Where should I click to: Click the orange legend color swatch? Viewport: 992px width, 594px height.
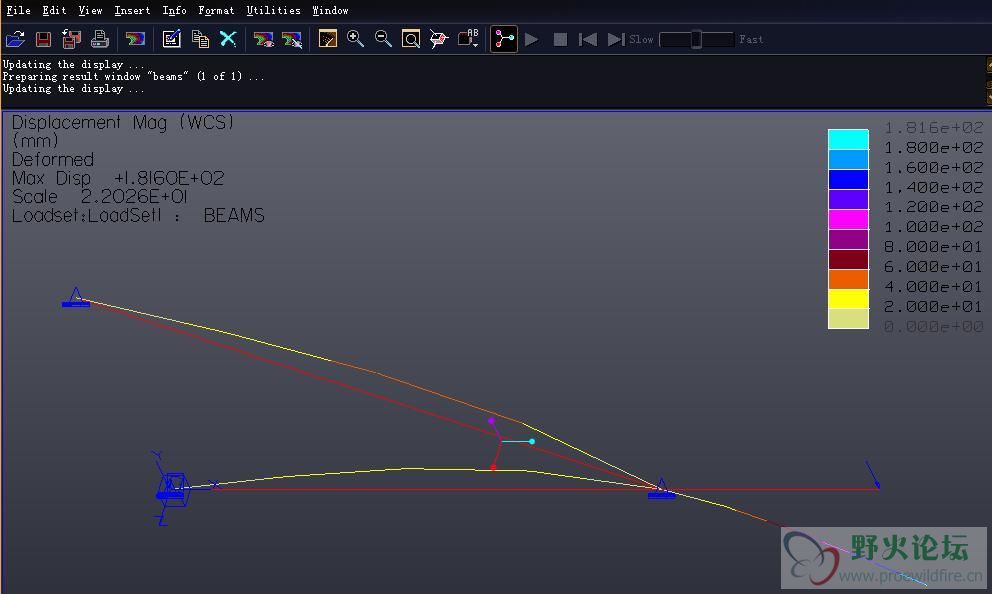[x=848, y=279]
